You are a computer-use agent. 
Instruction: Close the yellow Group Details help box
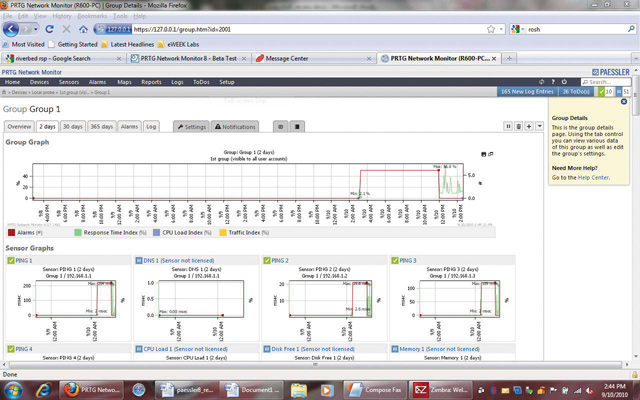[624, 101]
